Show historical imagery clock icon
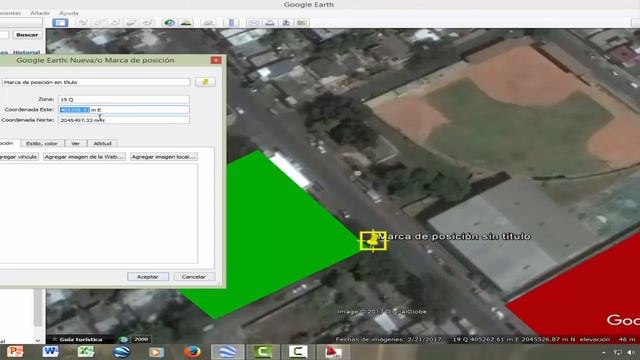This screenshot has width=640, height=360. (169, 22)
